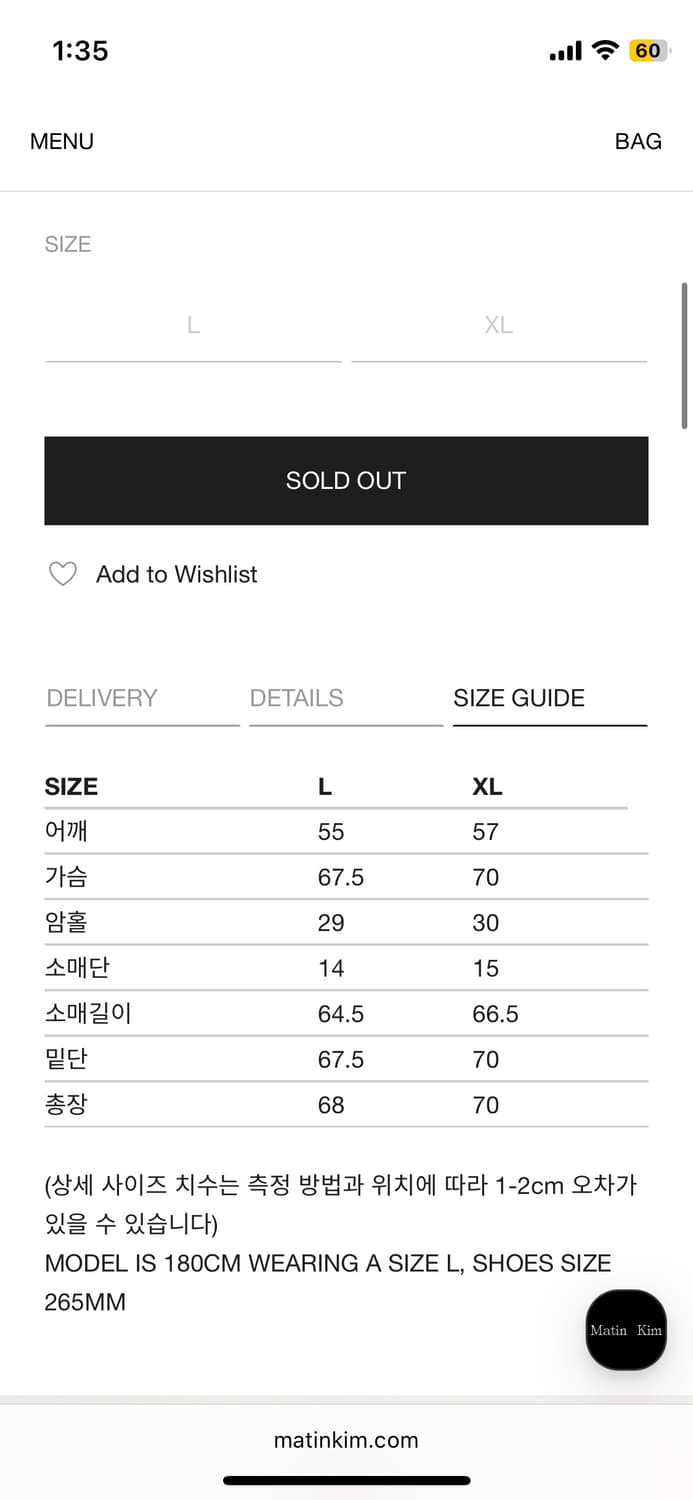
Task: Tap the Wi-Fi icon in the status bar
Action: click(x=604, y=50)
